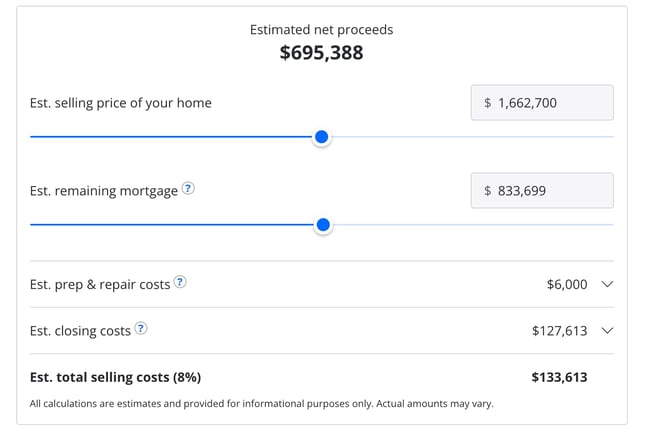Click filled blue part of selling price slider
The image size is (650, 434).
pyautogui.click(x=170, y=137)
